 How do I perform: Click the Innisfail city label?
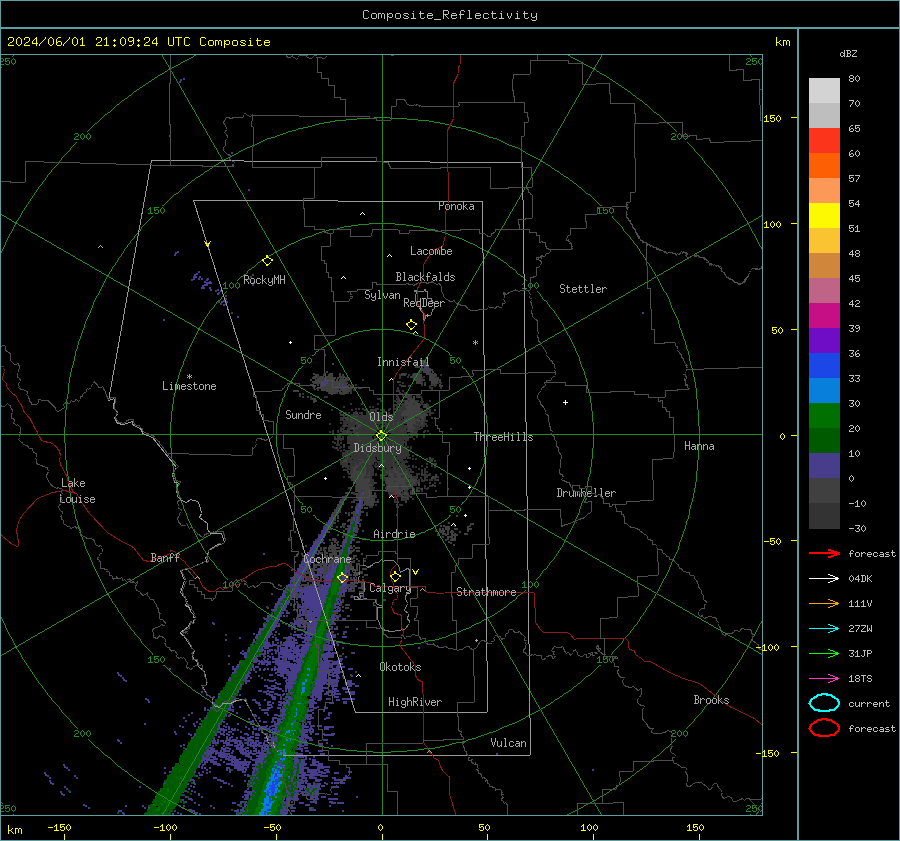pos(403,362)
